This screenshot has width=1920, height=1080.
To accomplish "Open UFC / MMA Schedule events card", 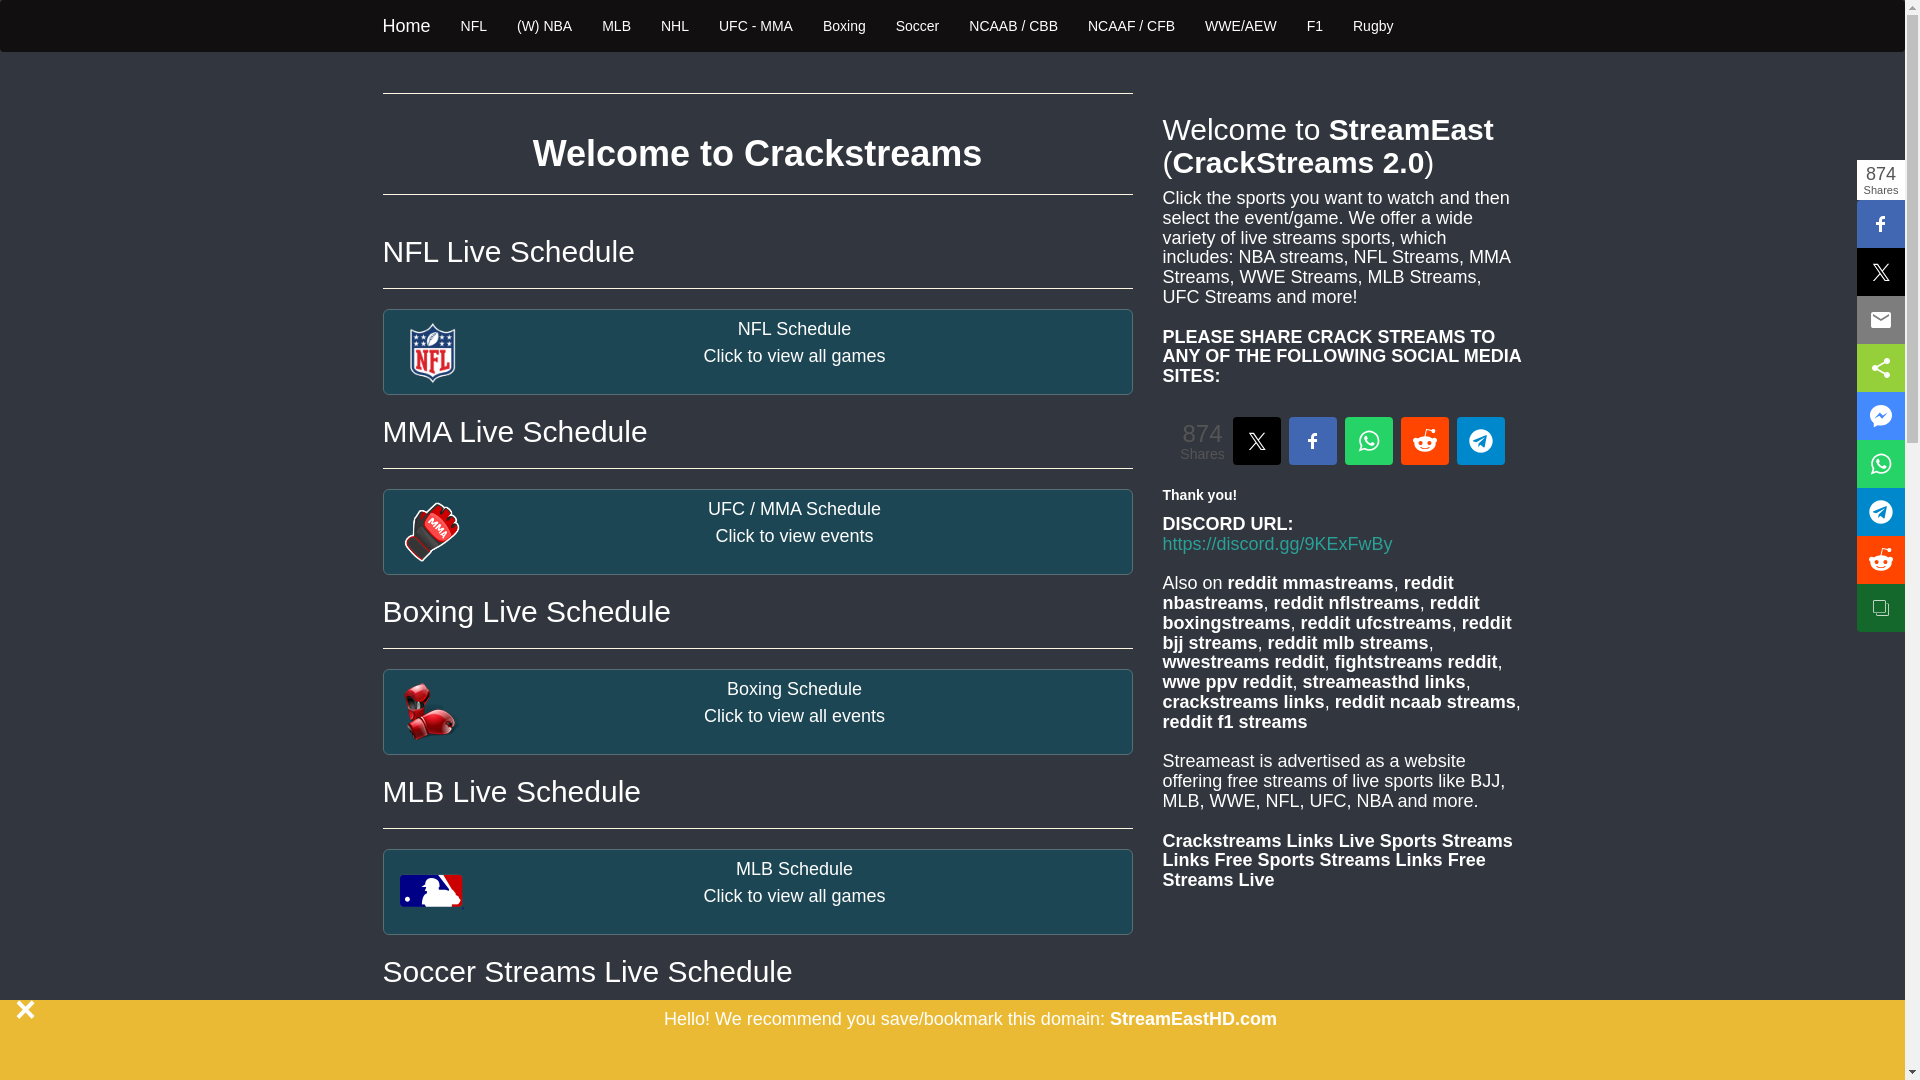I will pyautogui.click(x=757, y=532).
